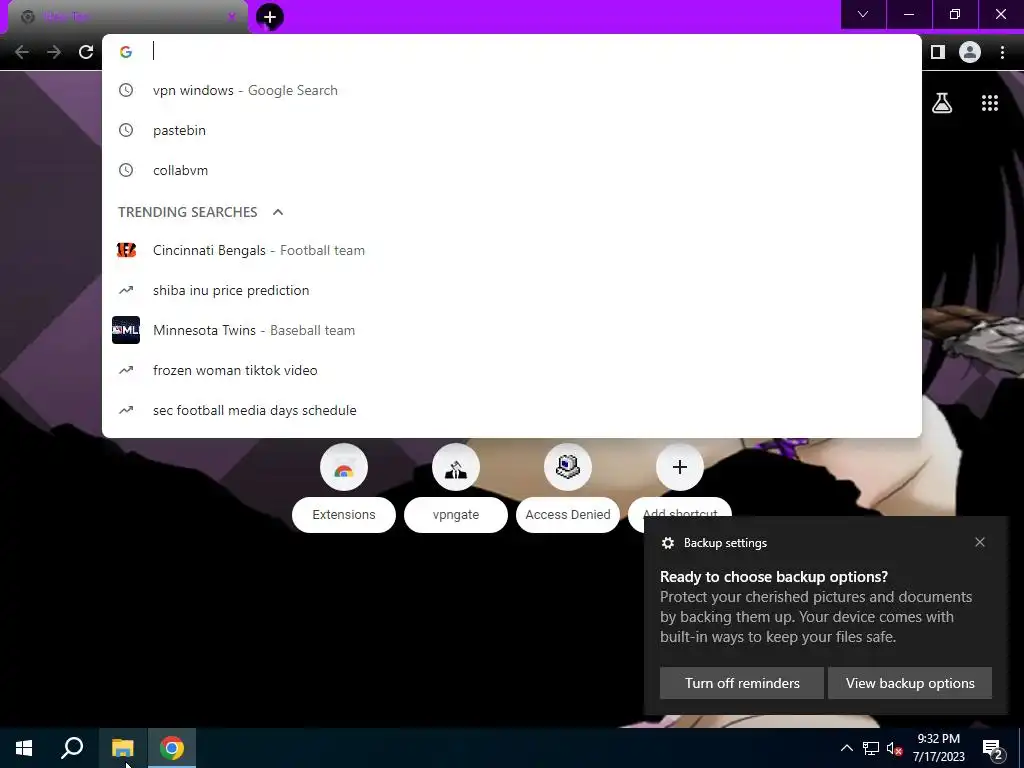The width and height of the screenshot is (1024, 768).
Task: Open the Chrome profile avatar
Action: pyautogui.click(x=970, y=52)
